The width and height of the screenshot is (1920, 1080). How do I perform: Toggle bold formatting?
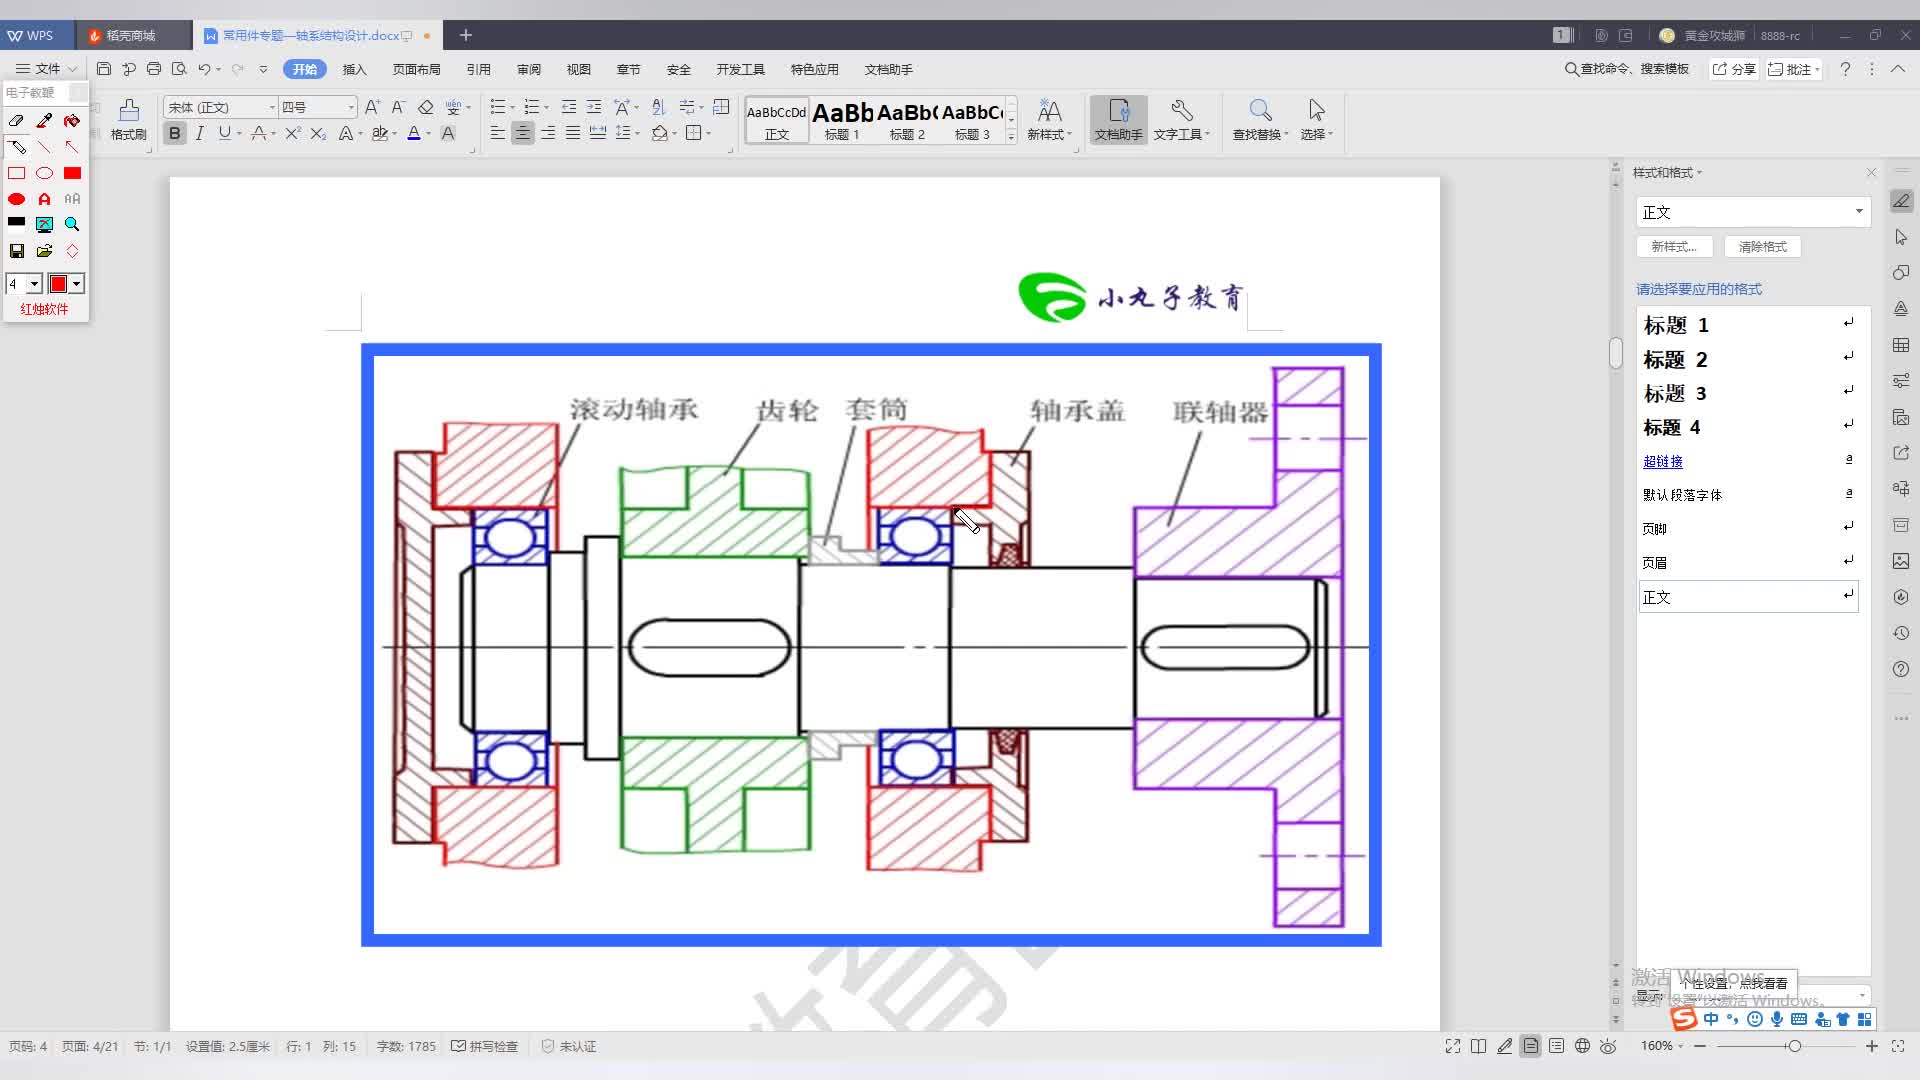pos(175,133)
